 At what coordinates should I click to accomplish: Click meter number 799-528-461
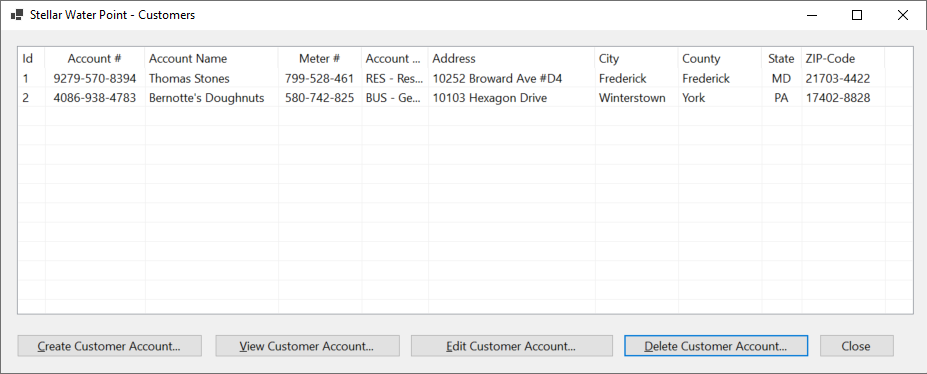[319, 79]
